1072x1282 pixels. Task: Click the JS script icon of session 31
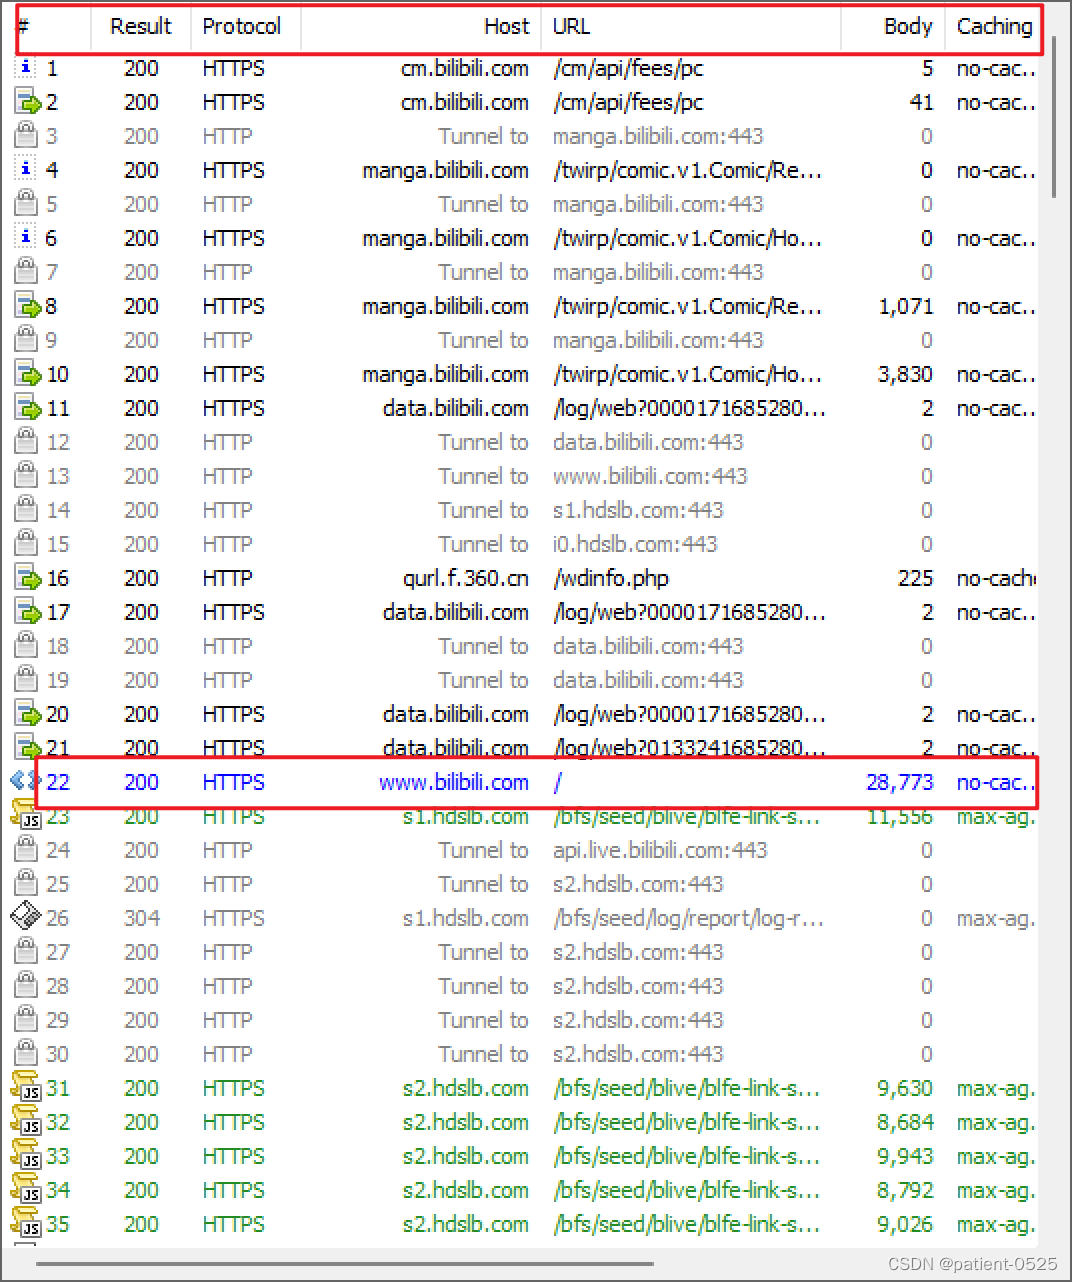click(26, 1087)
